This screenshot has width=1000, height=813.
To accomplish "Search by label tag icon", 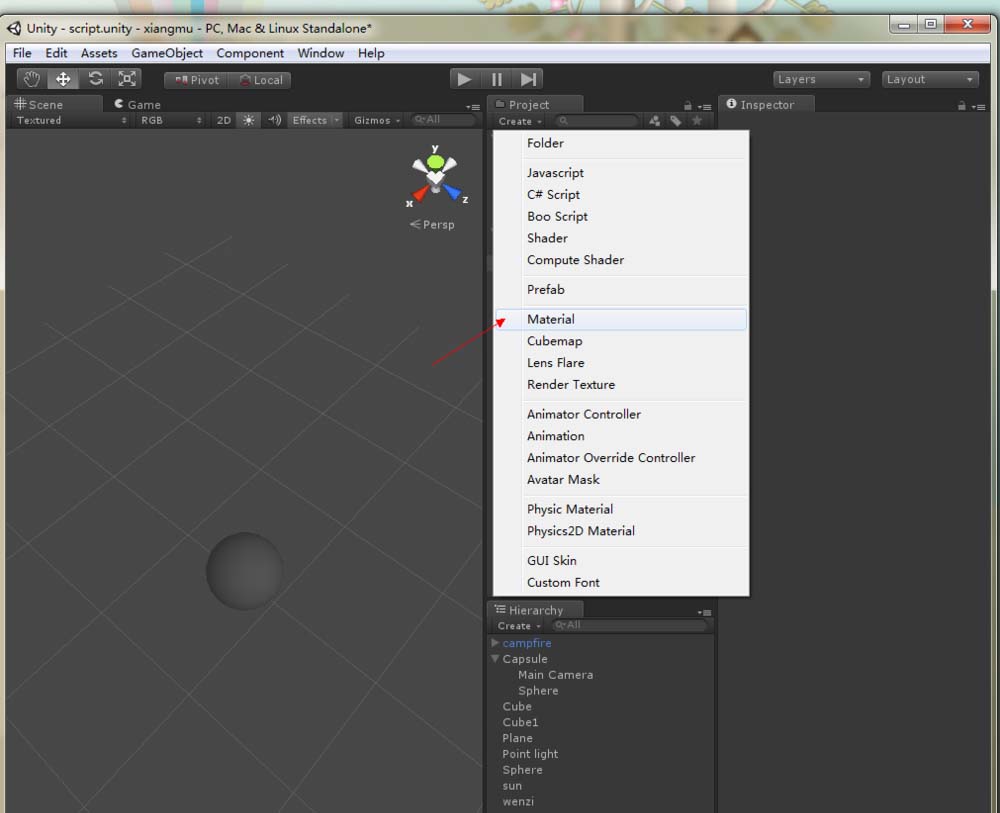I will pyautogui.click(x=676, y=121).
